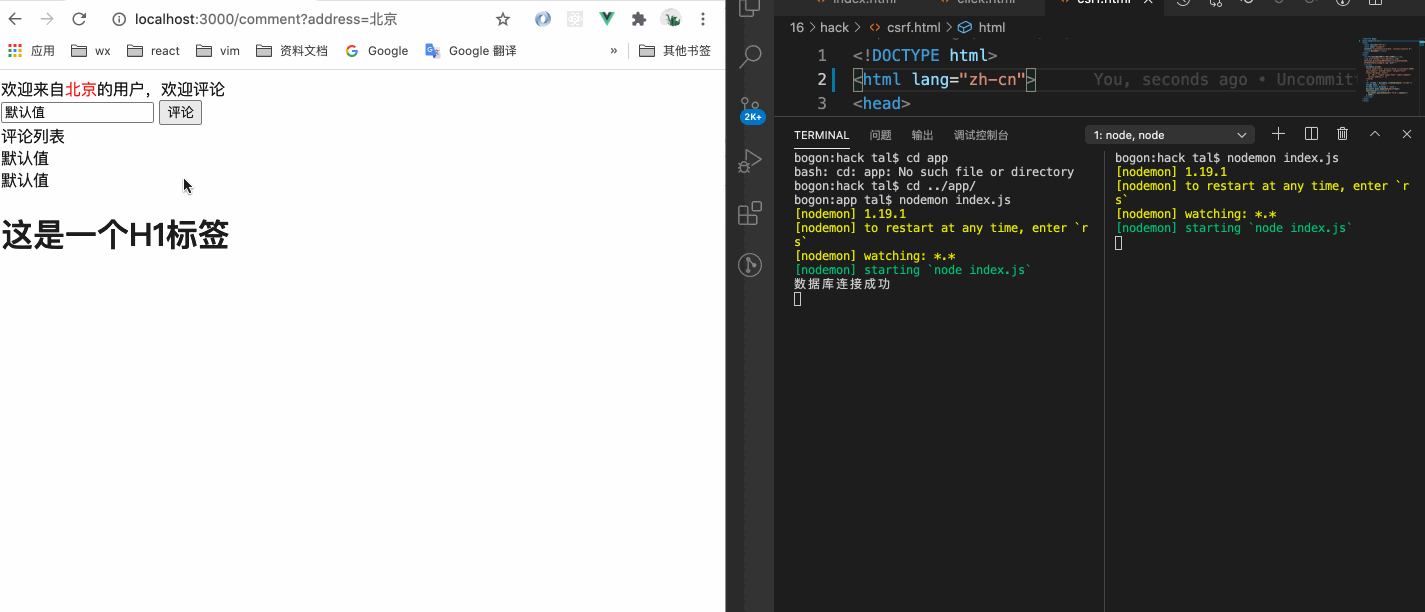Screen dimensions: 1425x612
Task: Open the Vue devtools extension icon
Action: 606,19
